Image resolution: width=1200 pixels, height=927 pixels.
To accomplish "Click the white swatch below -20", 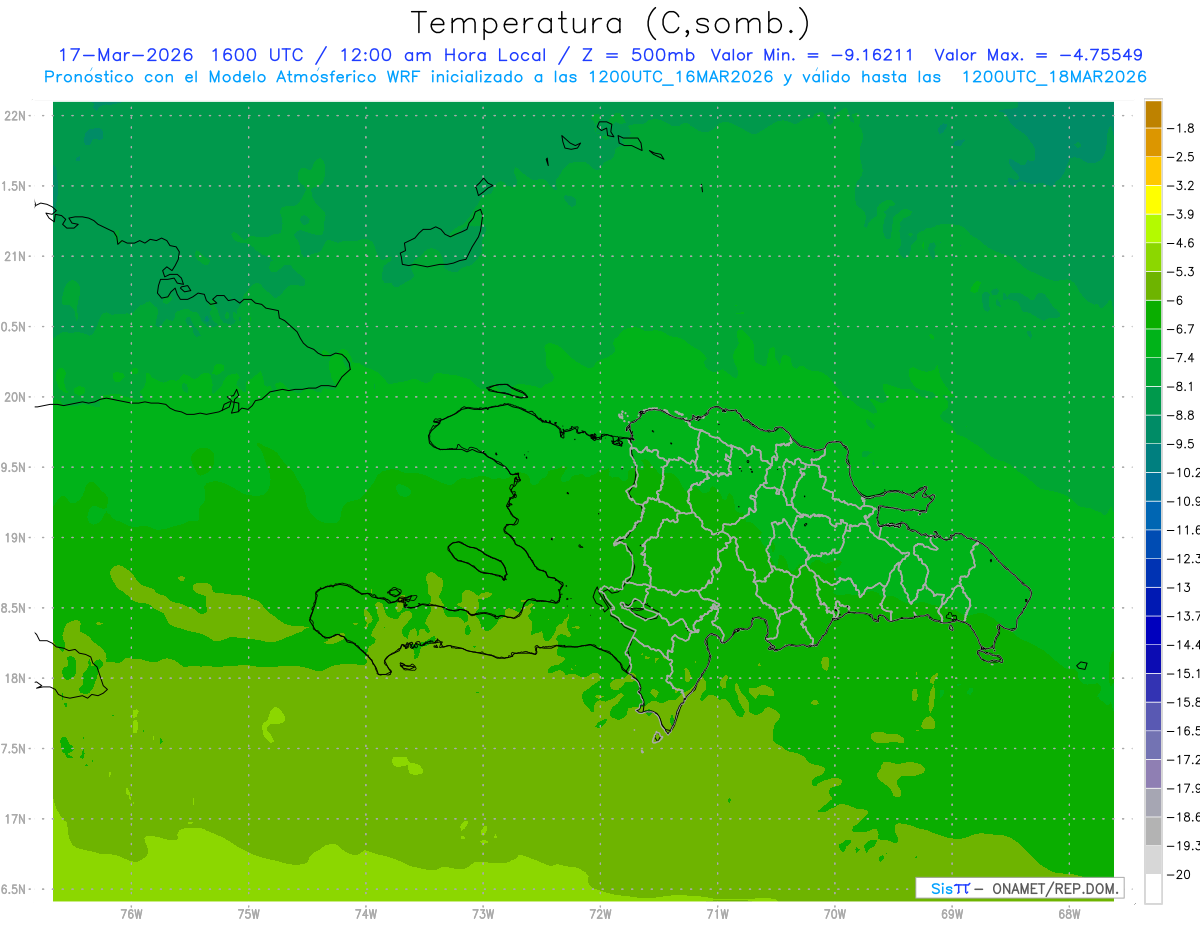I will pyautogui.click(x=1153, y=889).
